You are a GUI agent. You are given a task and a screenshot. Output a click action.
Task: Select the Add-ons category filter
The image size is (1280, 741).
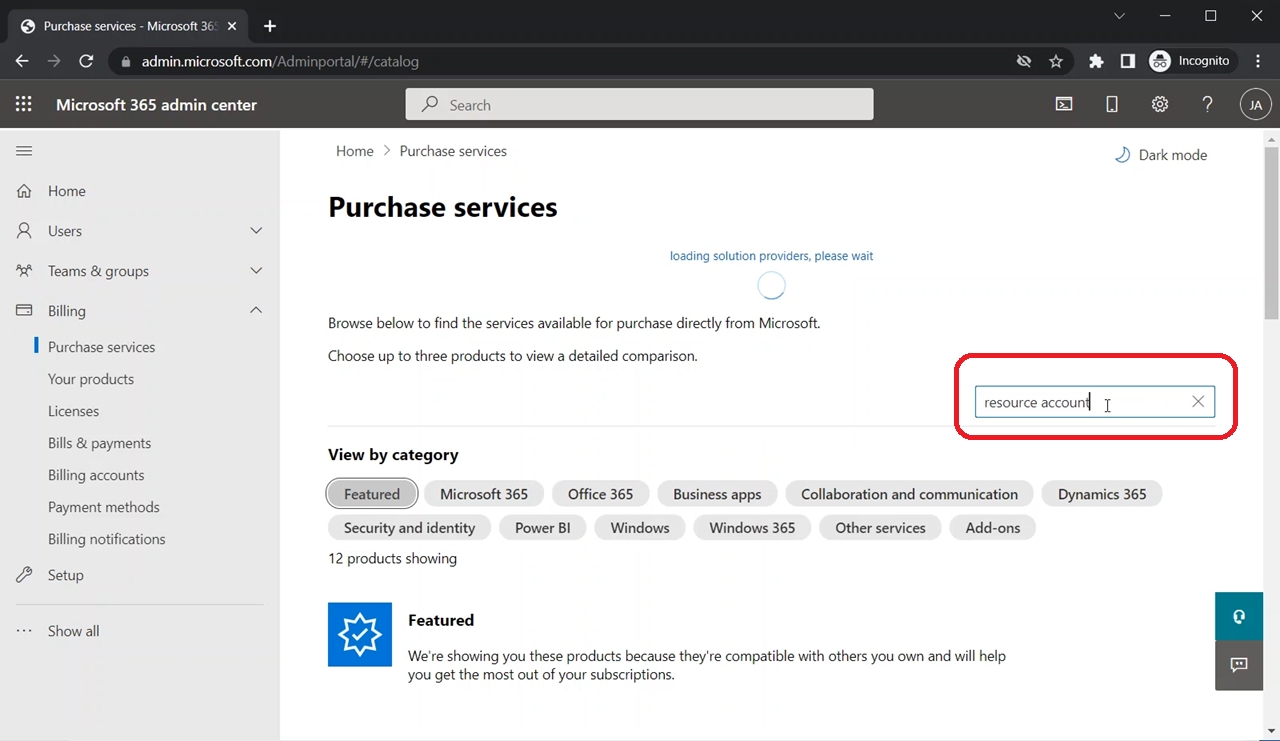[992, 528]
